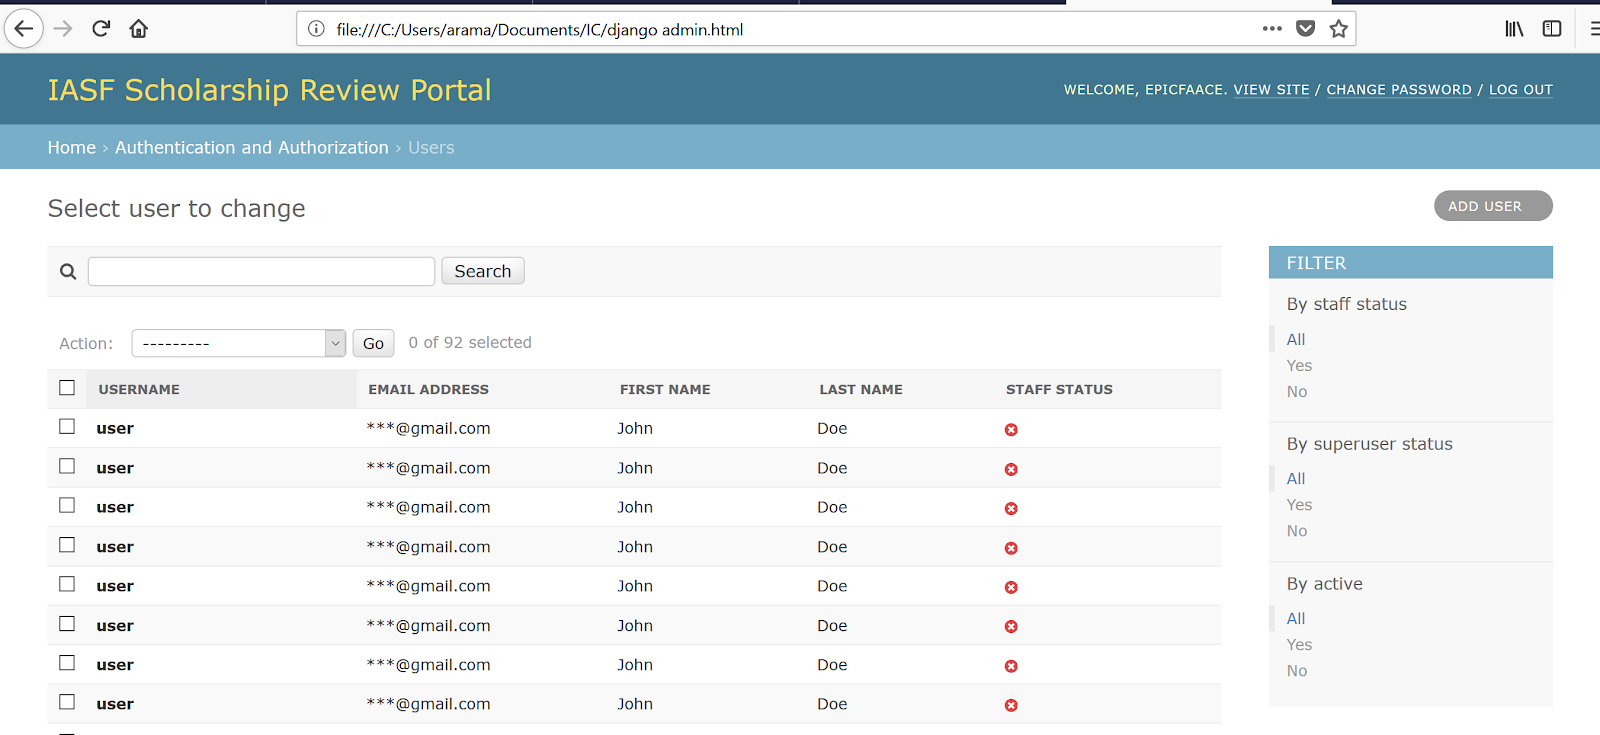
Task: Navigate to Home breadcrumb
Action: (72, 147)
